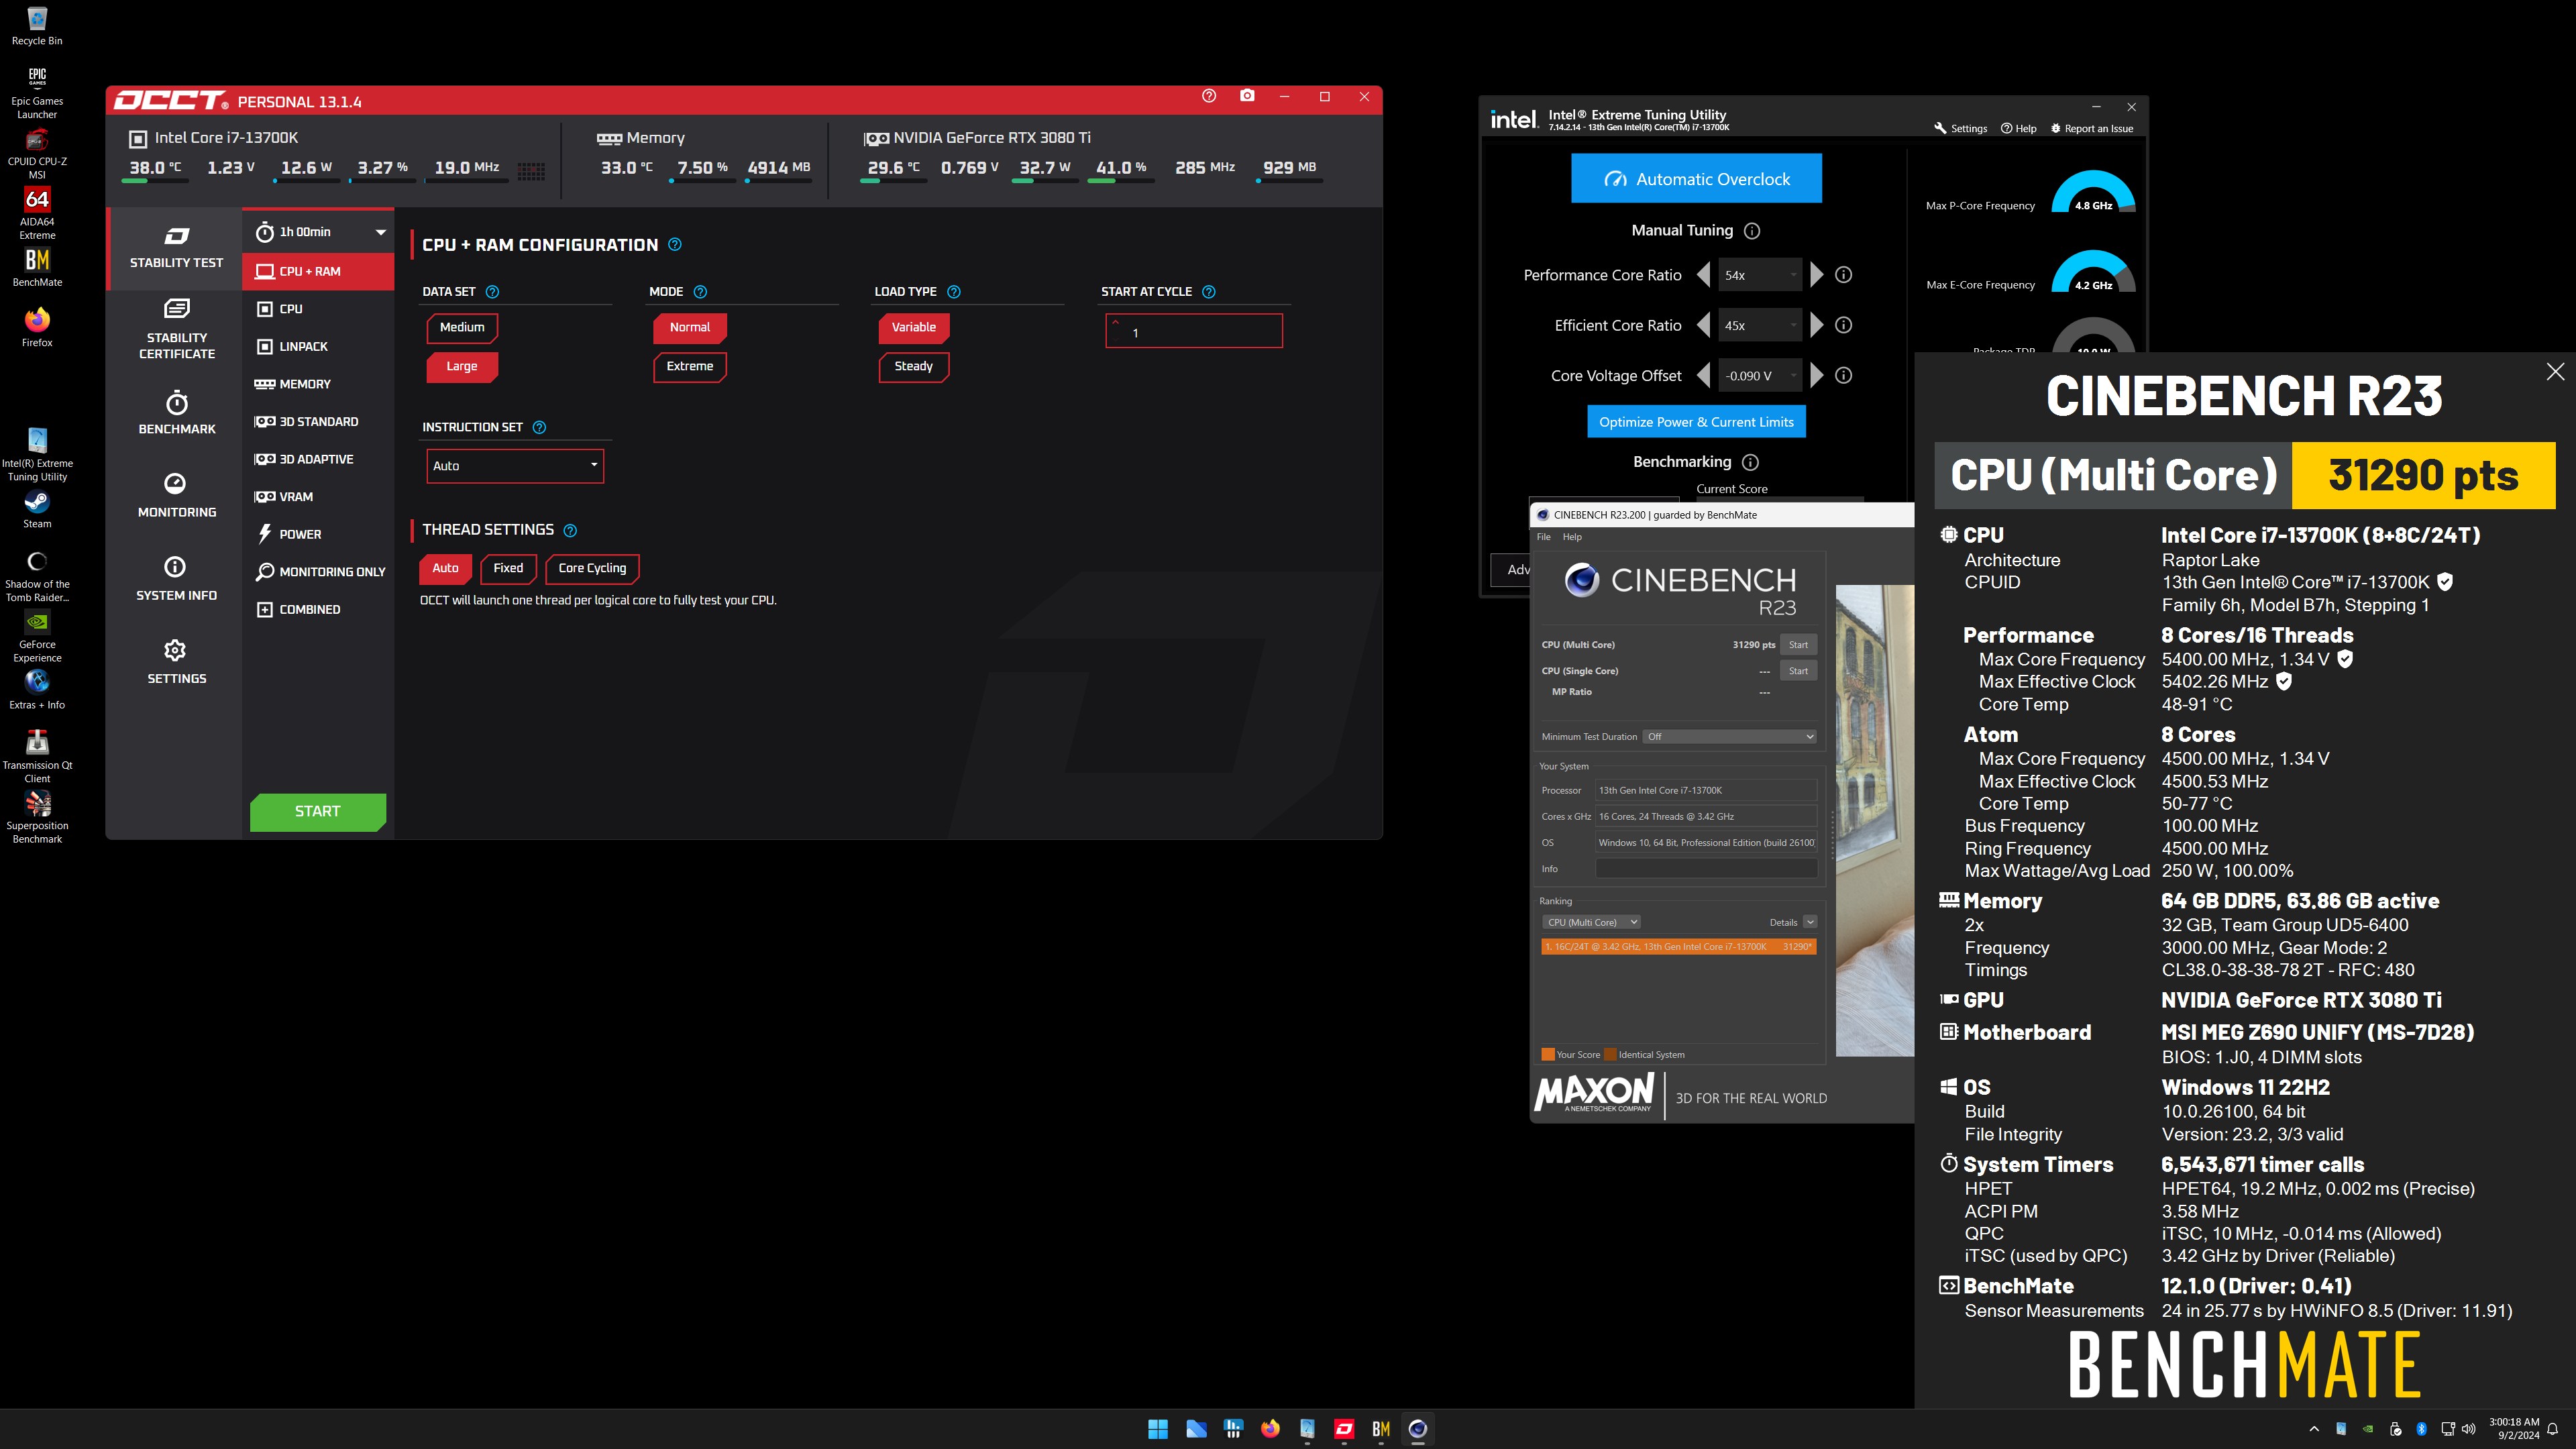The height and width of the screenshot is (1449, 2576).
Task: Set thread settings to Fixed
Action: pyautogui.click(x=508, y=568)
